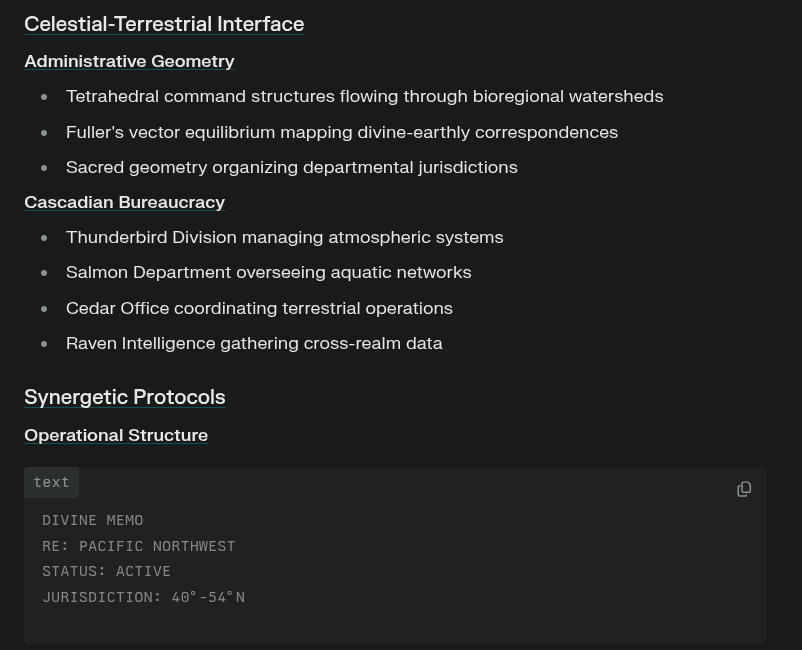This screenshot has height=650, width=802.
Task: Select the Sacred geometry bullet text
Action: [x=292, y=168]
